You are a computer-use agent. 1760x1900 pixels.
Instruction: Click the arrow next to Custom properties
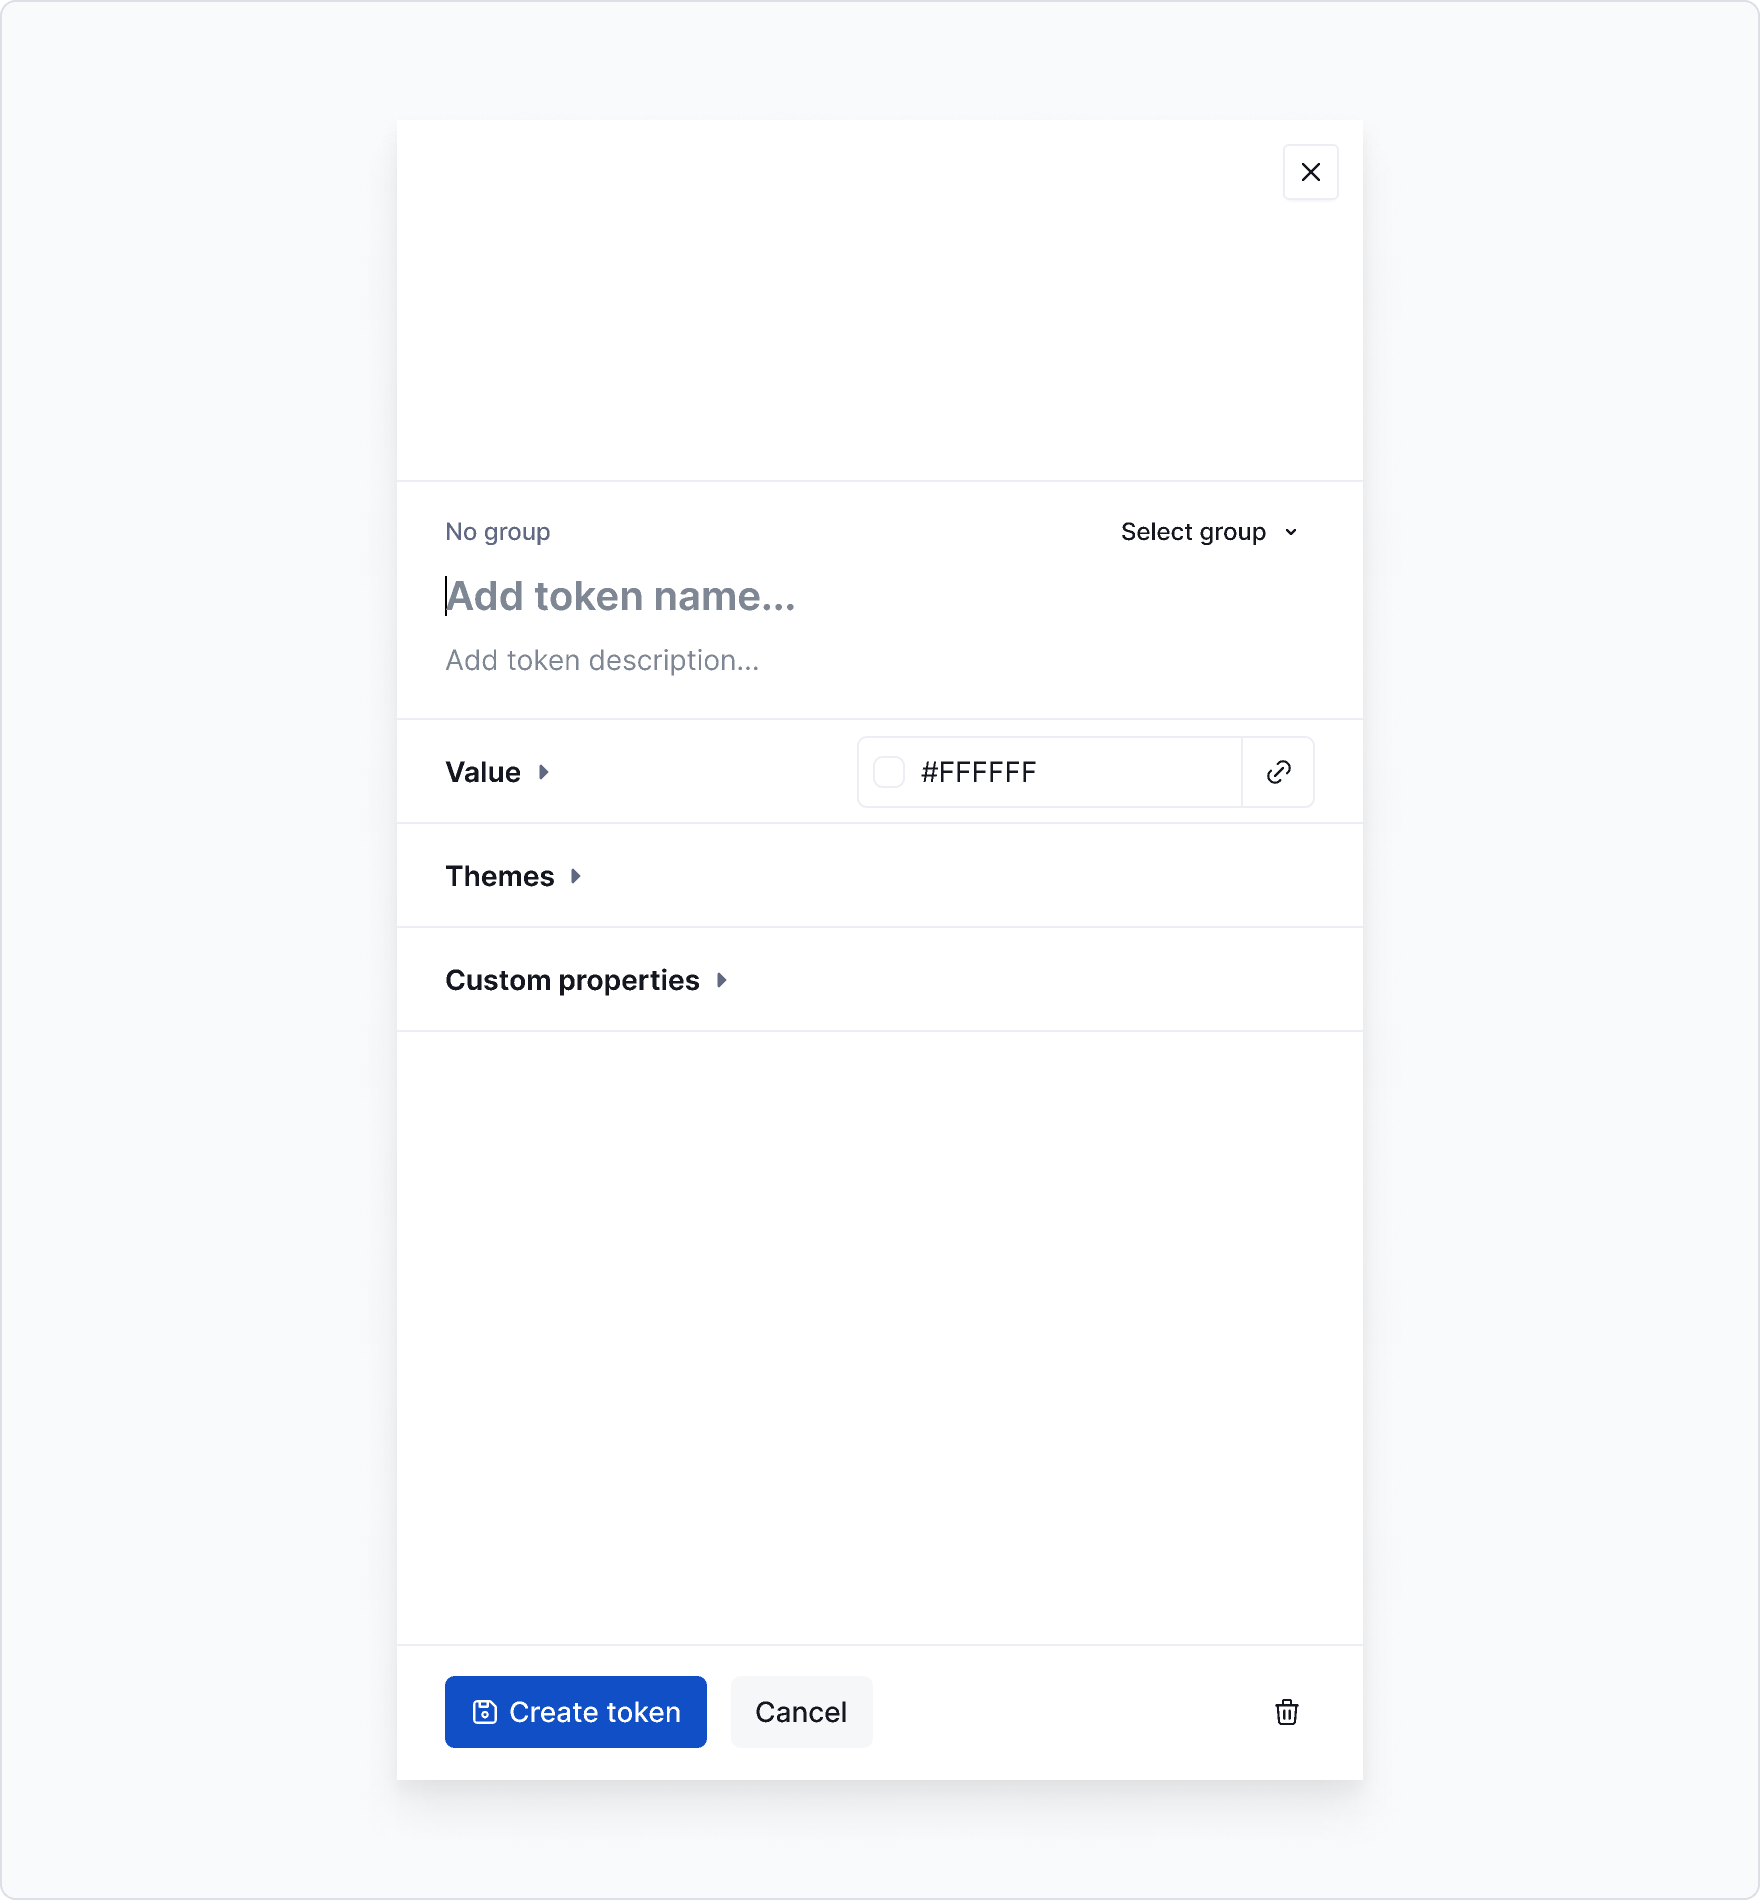[x=720, y=980]
